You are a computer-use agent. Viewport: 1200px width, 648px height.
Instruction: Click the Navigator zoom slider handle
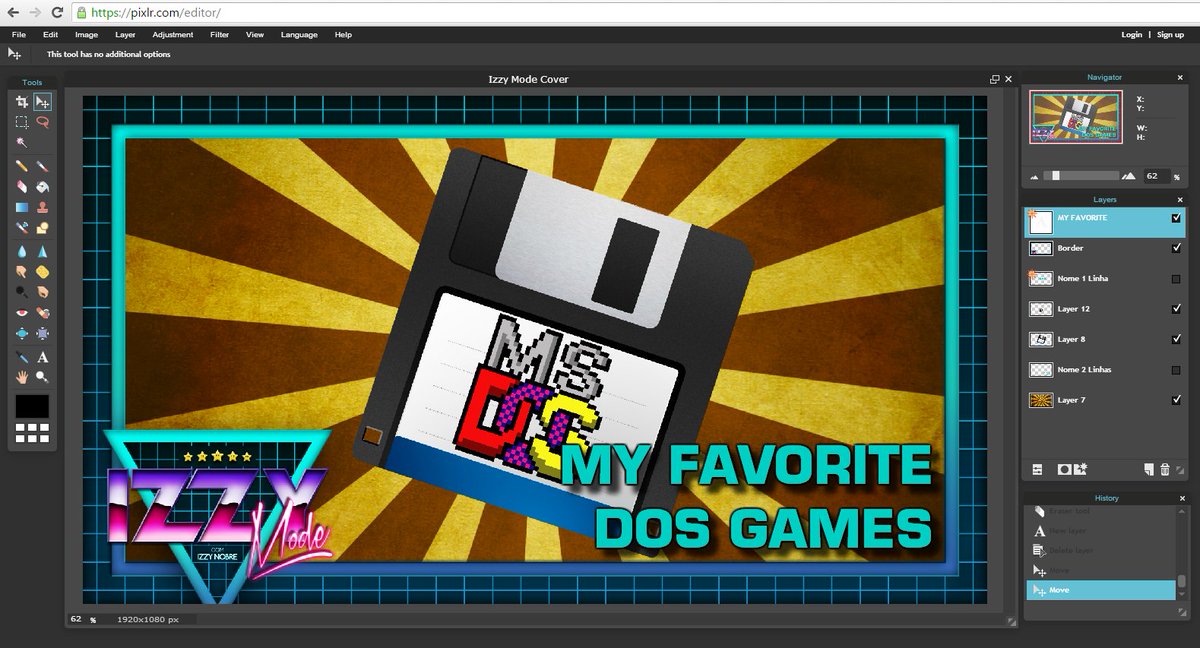point(1055,175)
